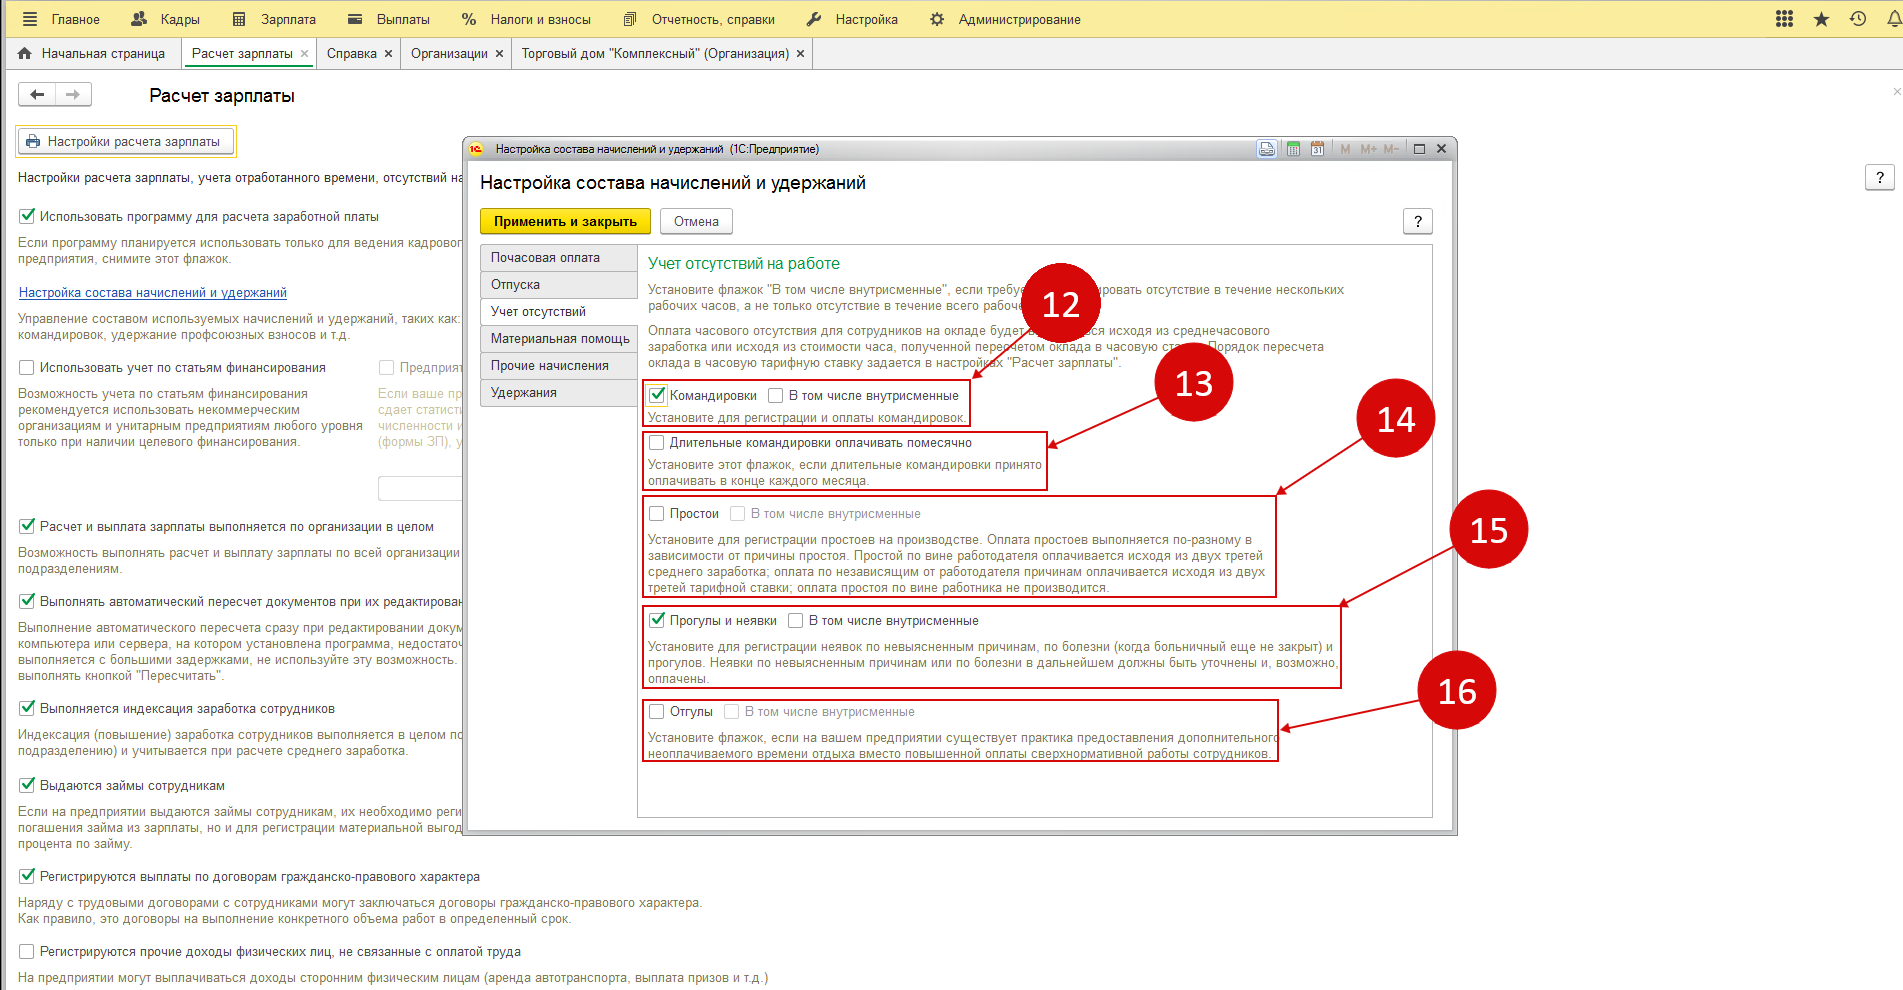
Task: Click the print icon in dialog title bar
Action: coord(1267,149)
